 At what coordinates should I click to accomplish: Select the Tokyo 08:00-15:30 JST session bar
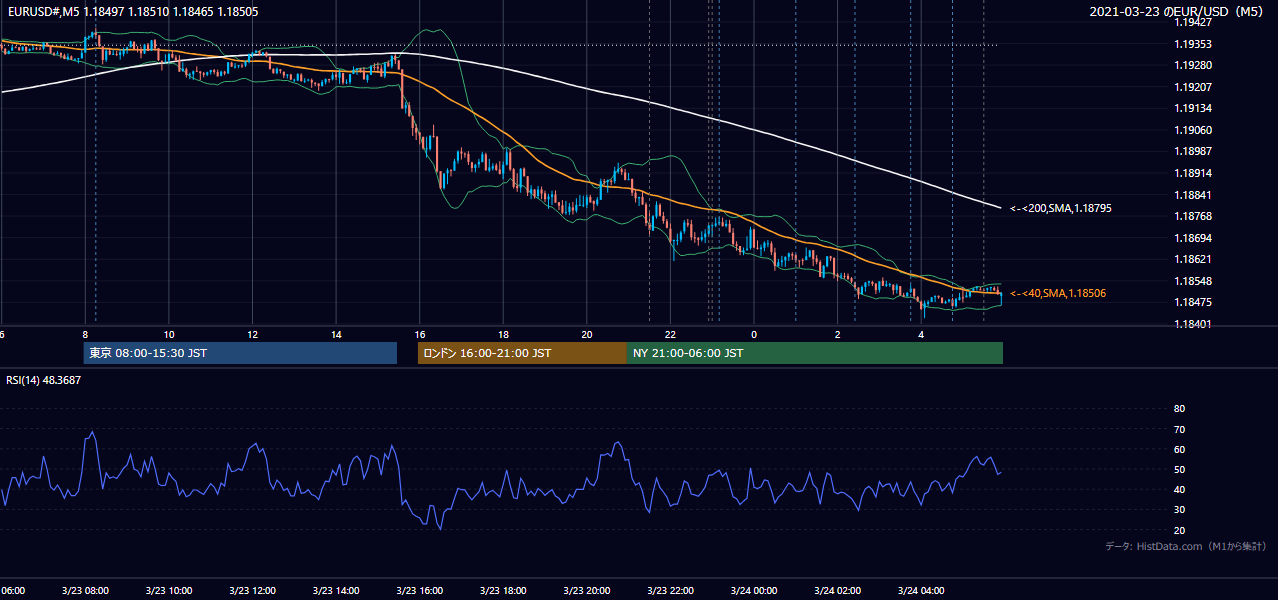(240, 353)
